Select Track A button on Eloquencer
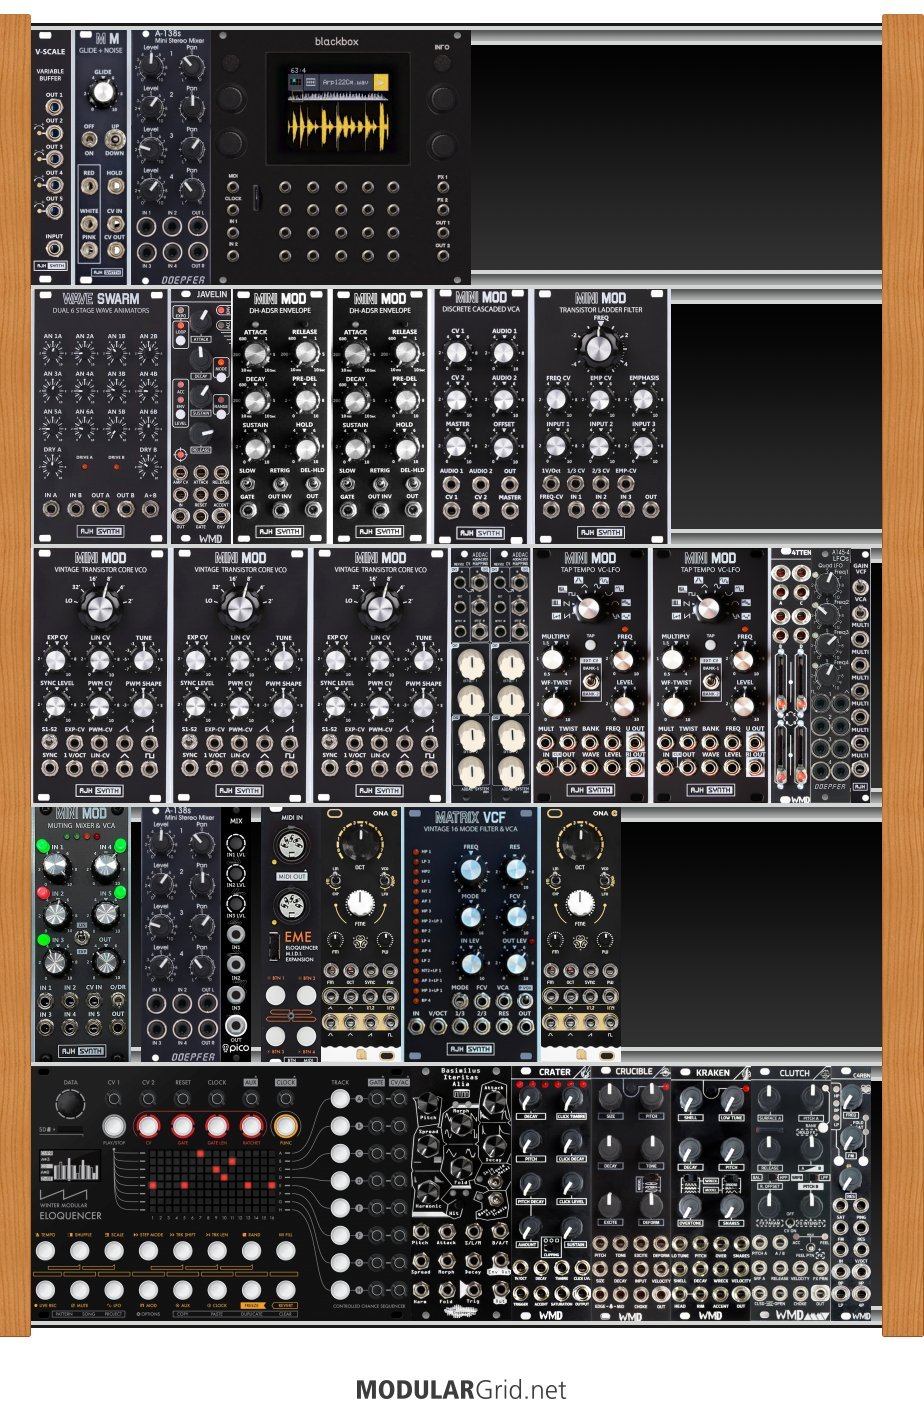This screenshot has height=1411, width=924. click(340, 1099)
